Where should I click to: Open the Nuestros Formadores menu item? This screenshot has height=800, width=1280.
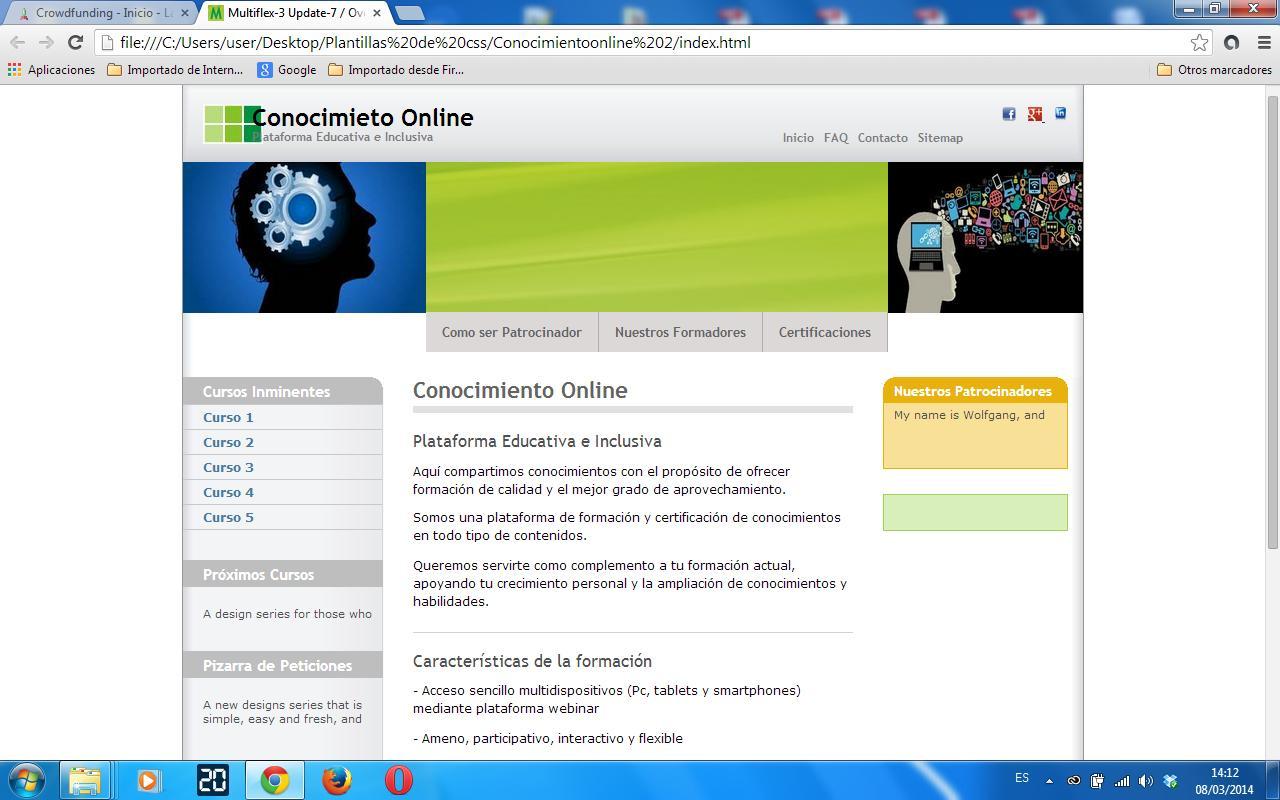point(680,332)
